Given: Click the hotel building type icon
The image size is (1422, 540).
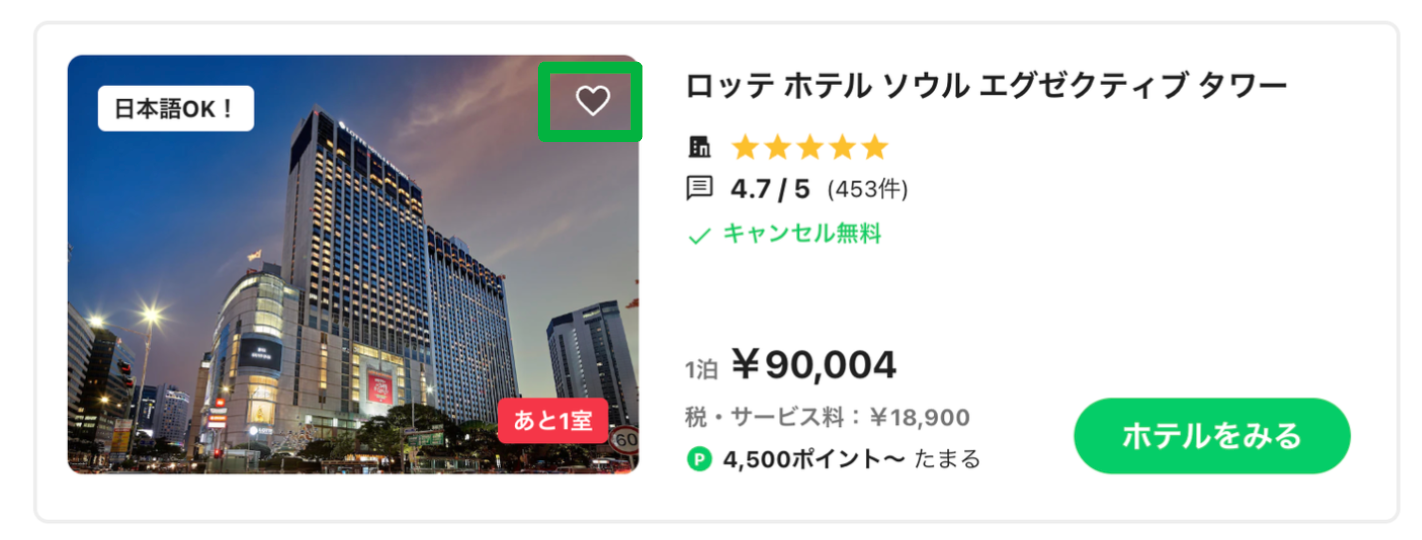Looking at the screenshot, I should [700, 148].
